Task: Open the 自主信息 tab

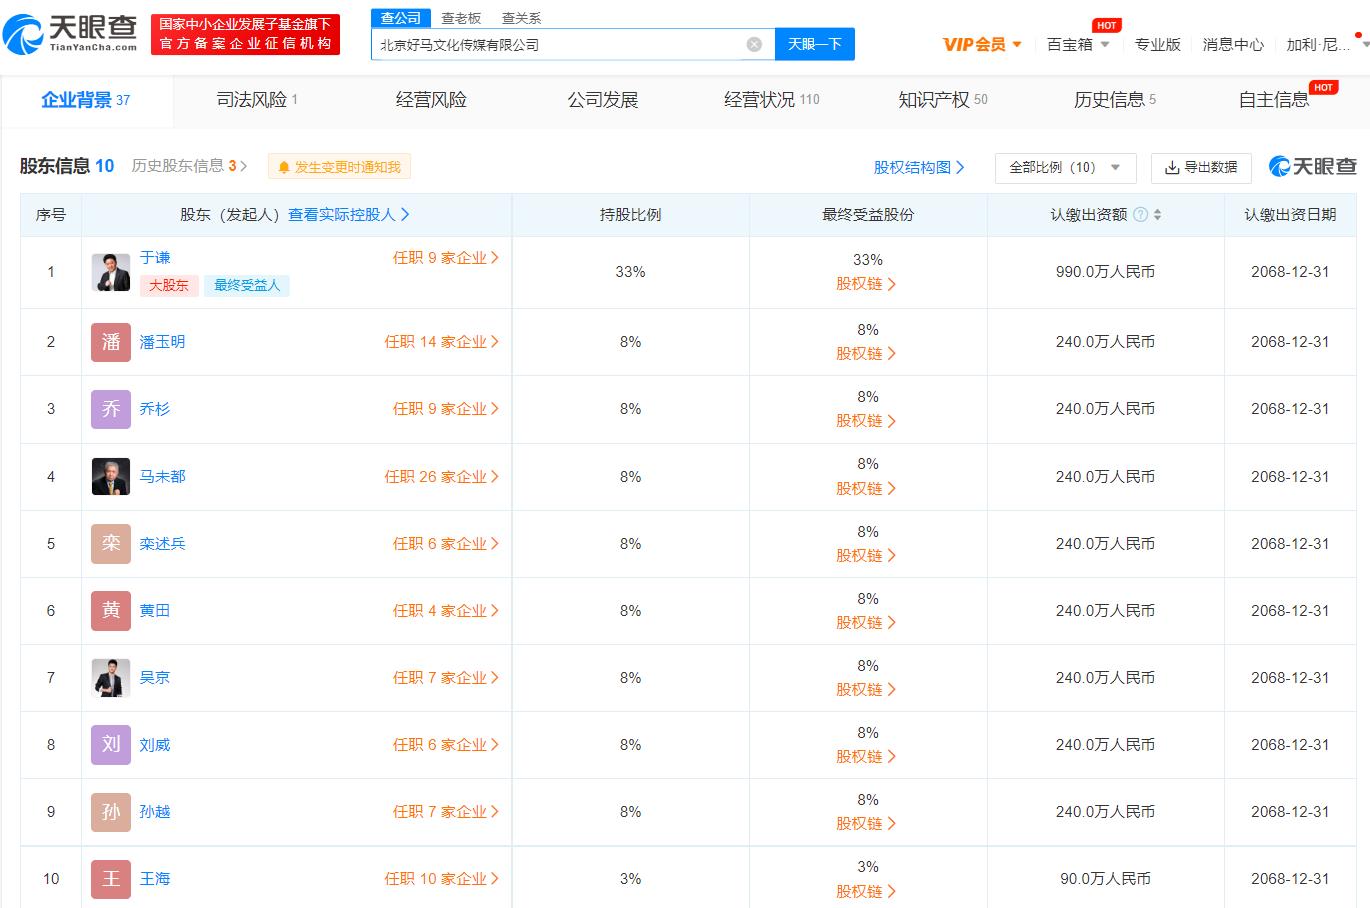Action: tap(1274, 100)
